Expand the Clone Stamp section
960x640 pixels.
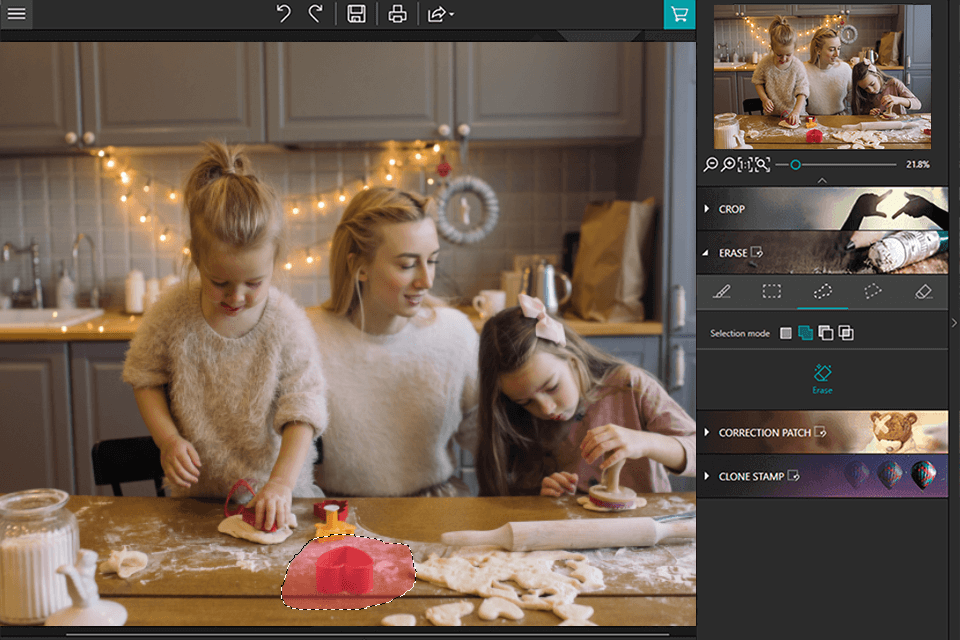(822, 476)
